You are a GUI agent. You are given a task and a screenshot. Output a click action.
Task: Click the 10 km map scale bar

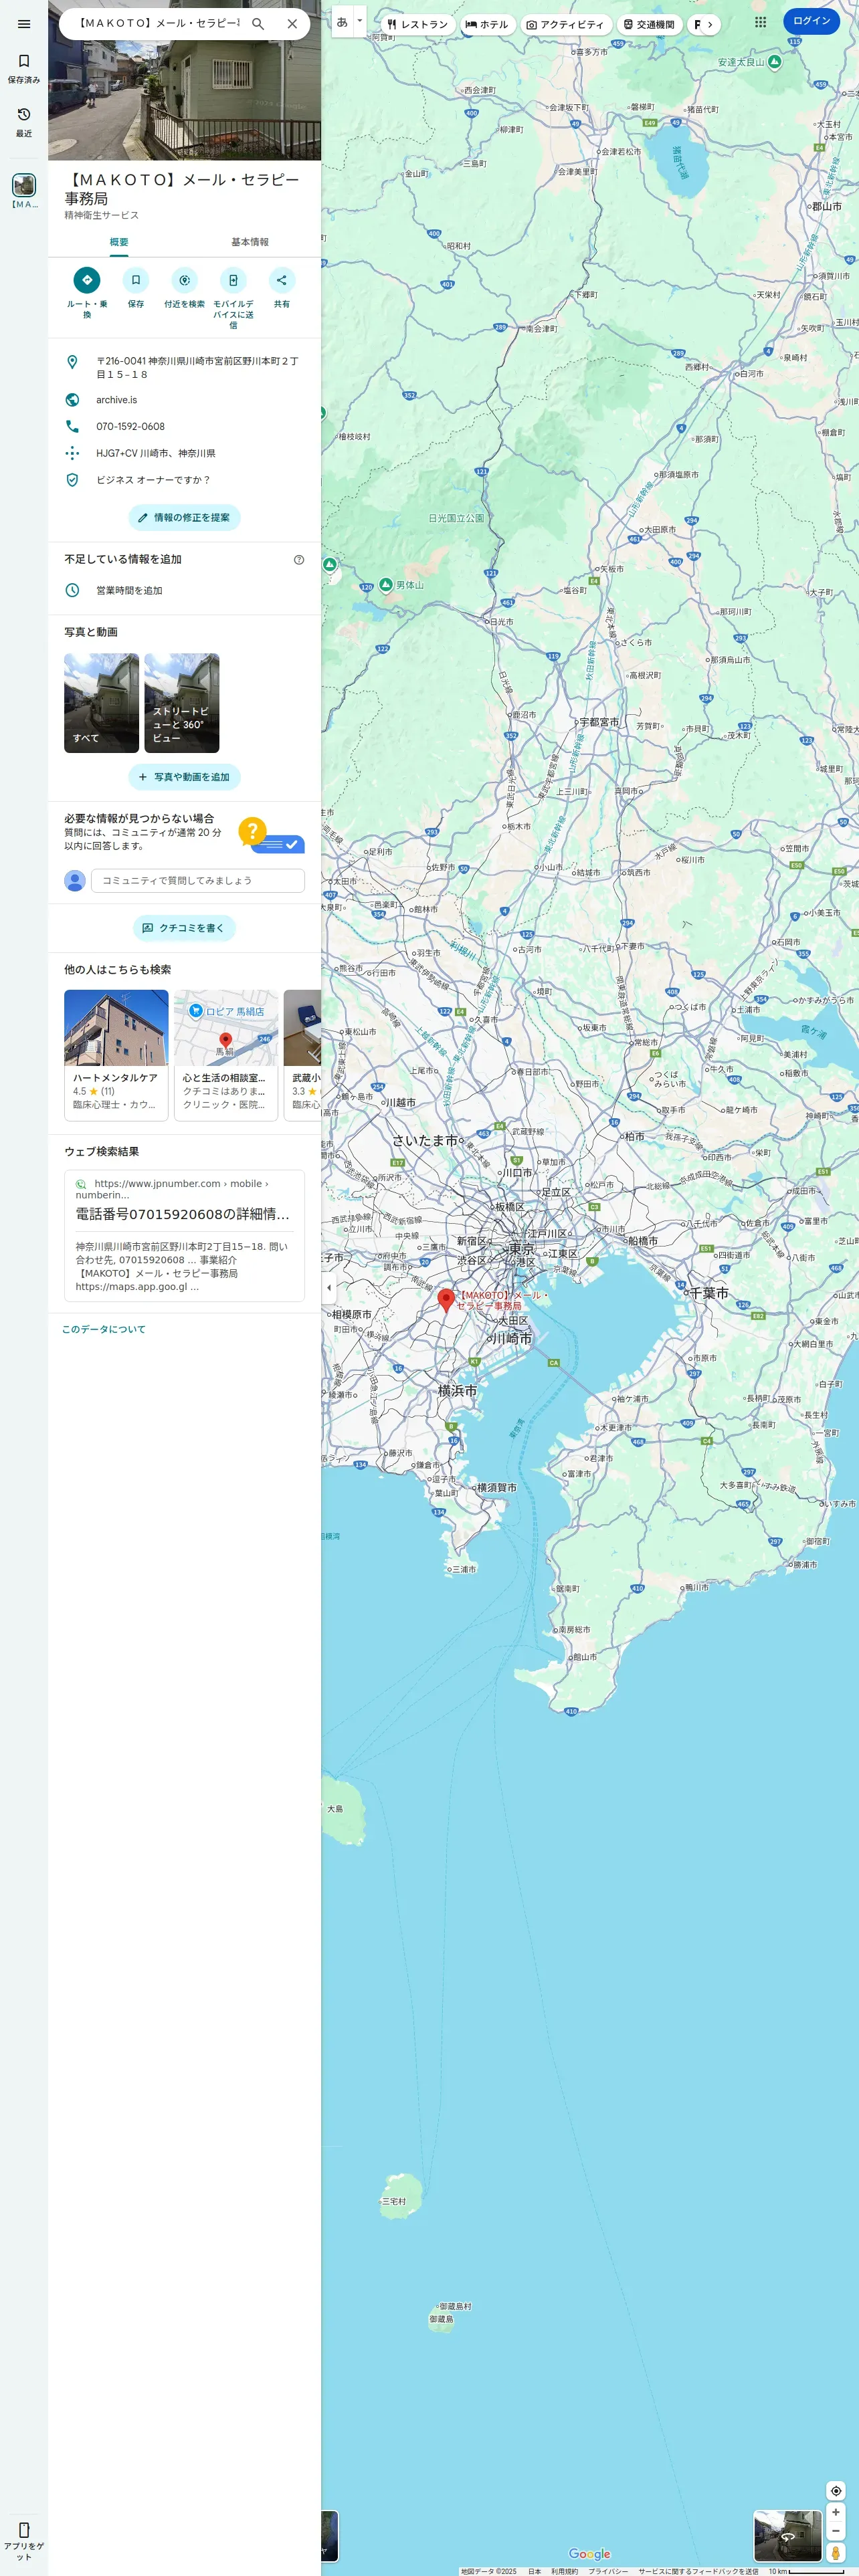[x=807, y=2571]
